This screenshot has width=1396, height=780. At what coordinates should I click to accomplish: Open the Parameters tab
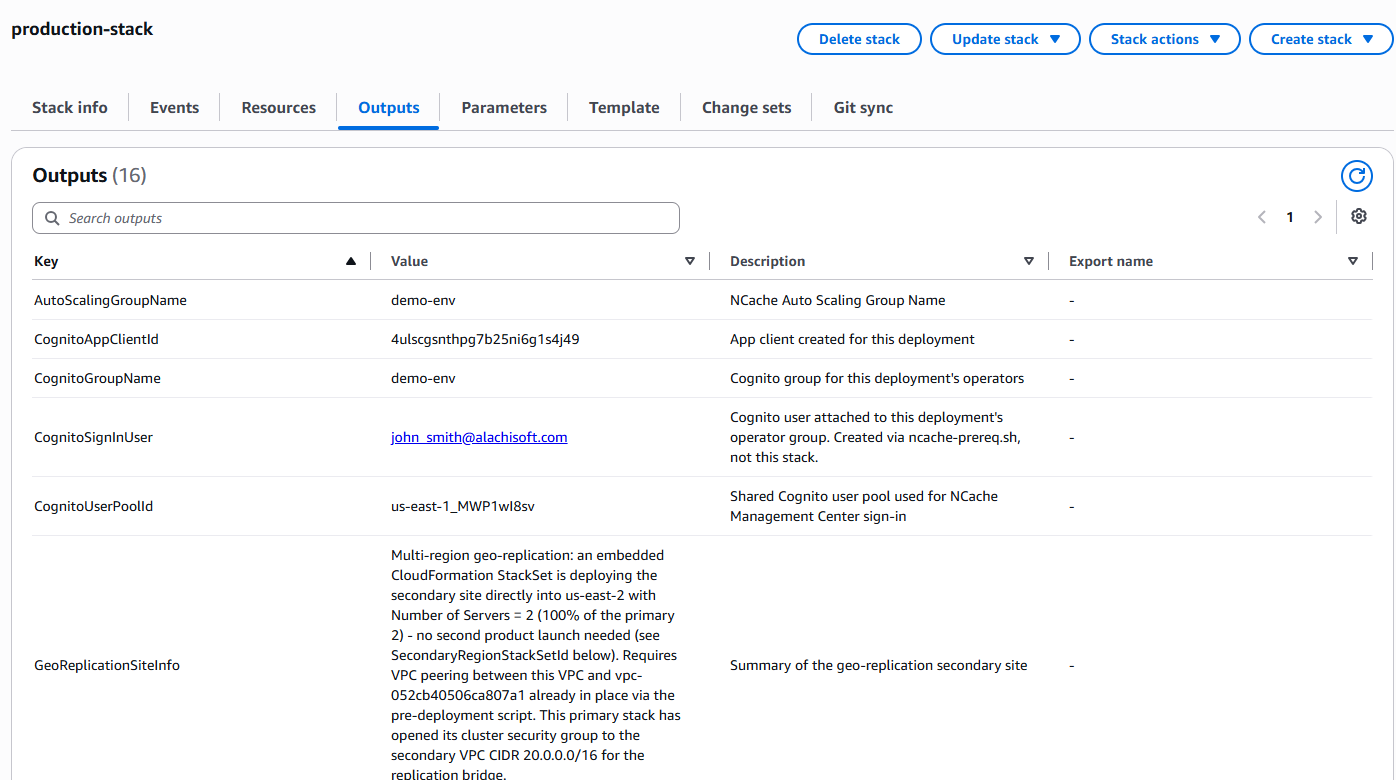[504, 108]
